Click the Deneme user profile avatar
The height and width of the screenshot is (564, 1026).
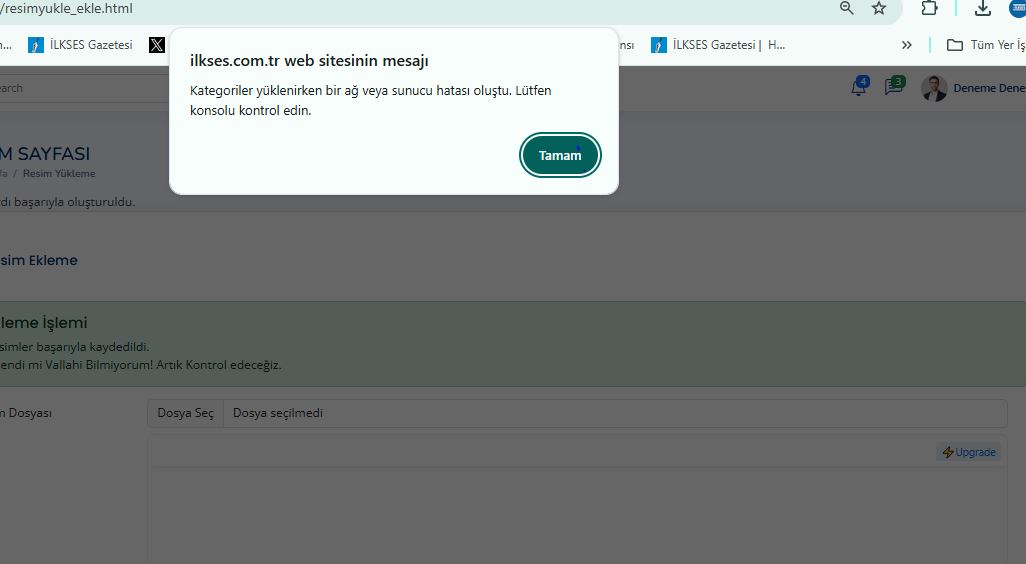coord(934,88)
